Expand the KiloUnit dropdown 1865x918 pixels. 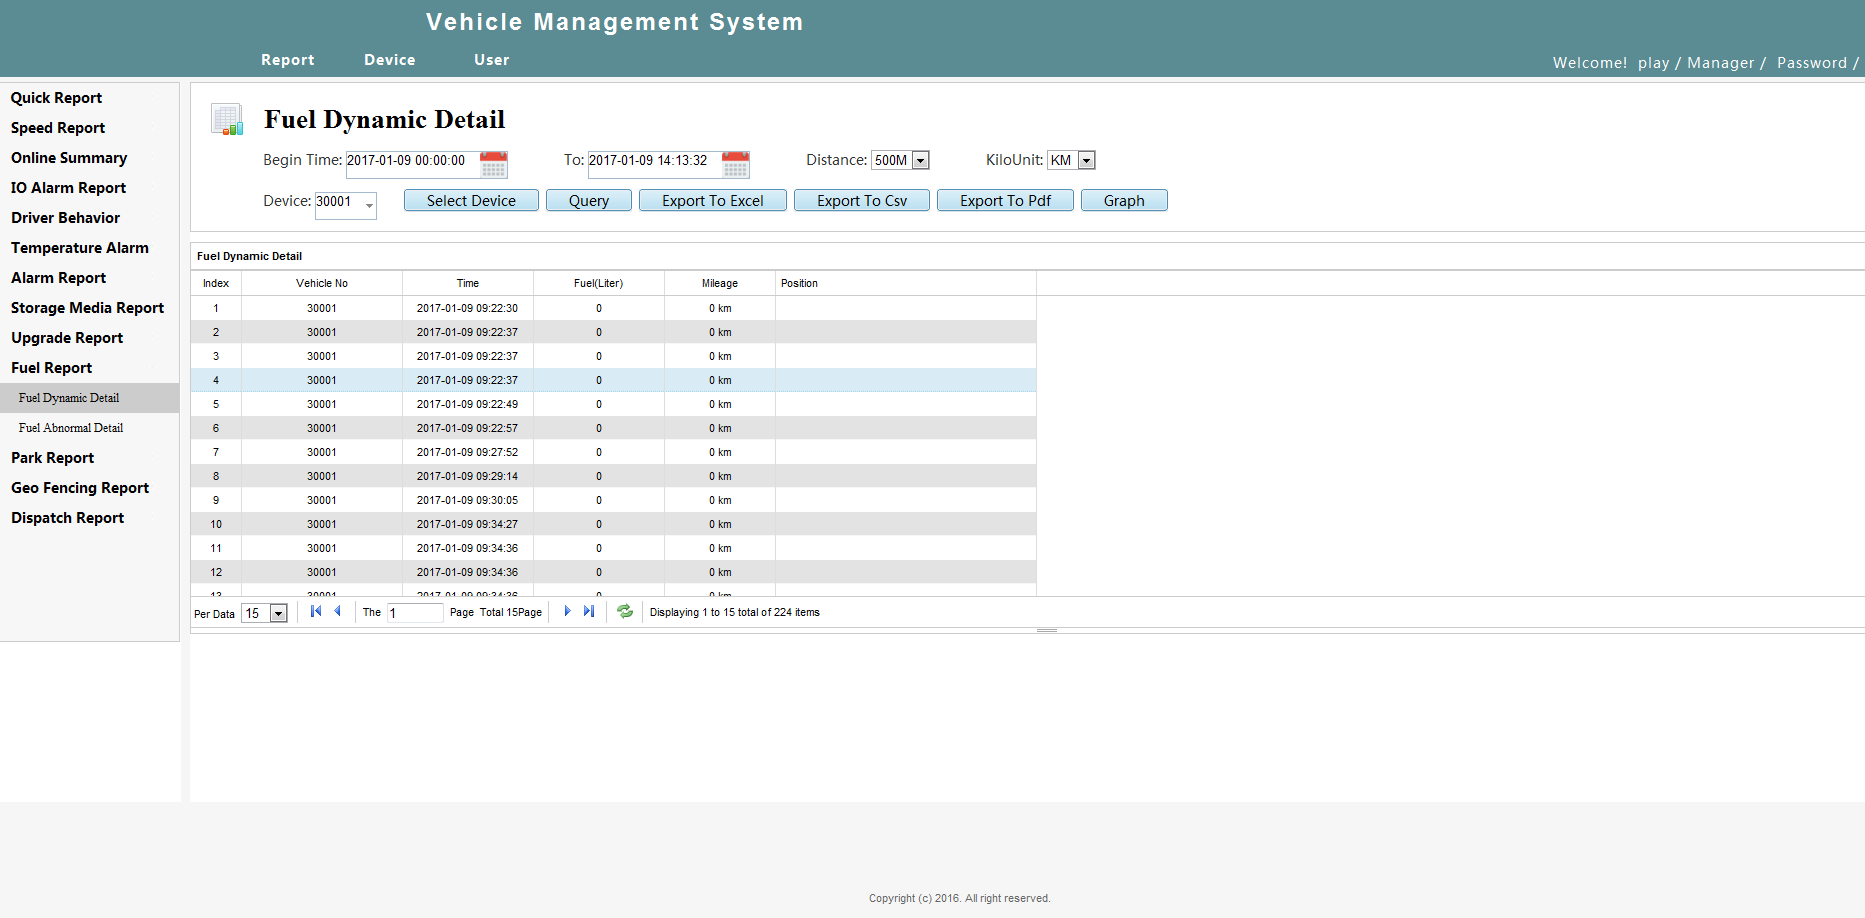click(x=1086, y=160)
